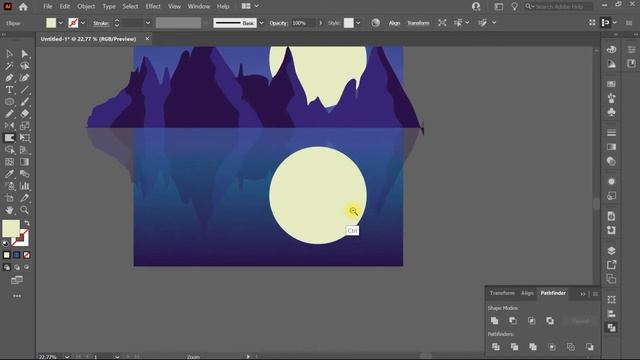
Task: Open stroke color dropdown in control bar
Action: click(x=83, y=23)
